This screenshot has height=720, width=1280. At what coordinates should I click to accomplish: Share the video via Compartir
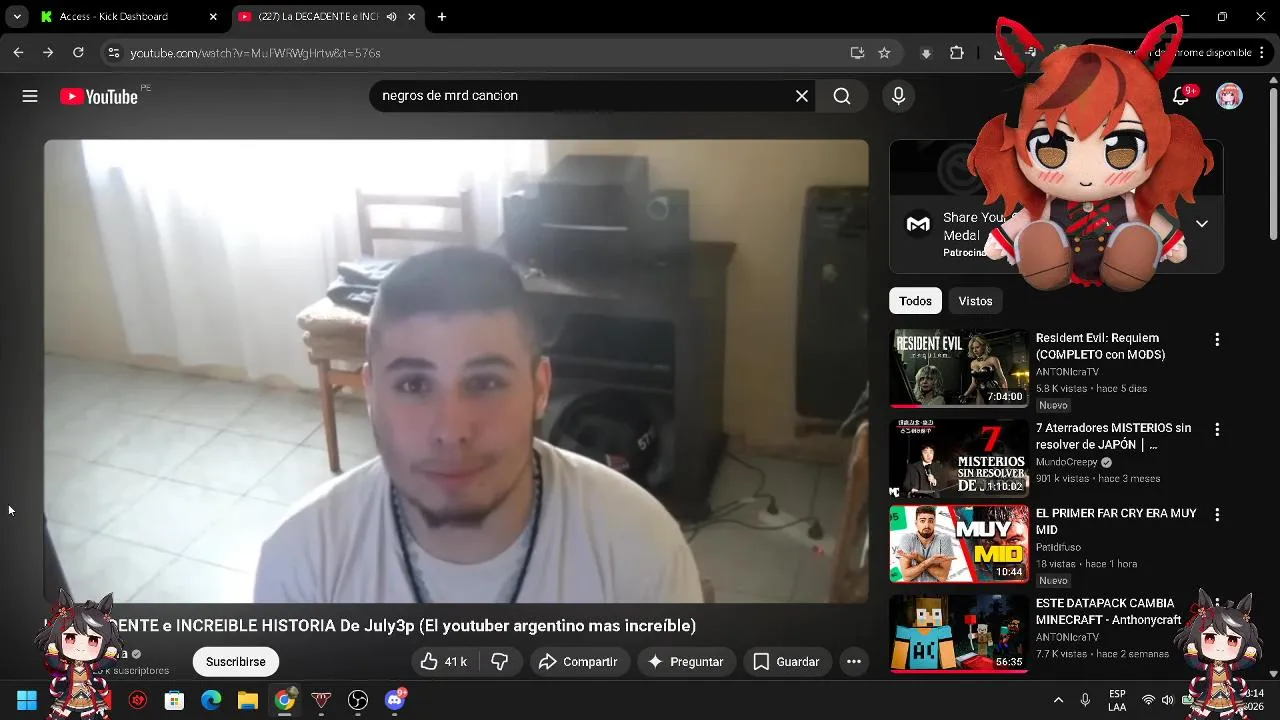coord(578,662)
